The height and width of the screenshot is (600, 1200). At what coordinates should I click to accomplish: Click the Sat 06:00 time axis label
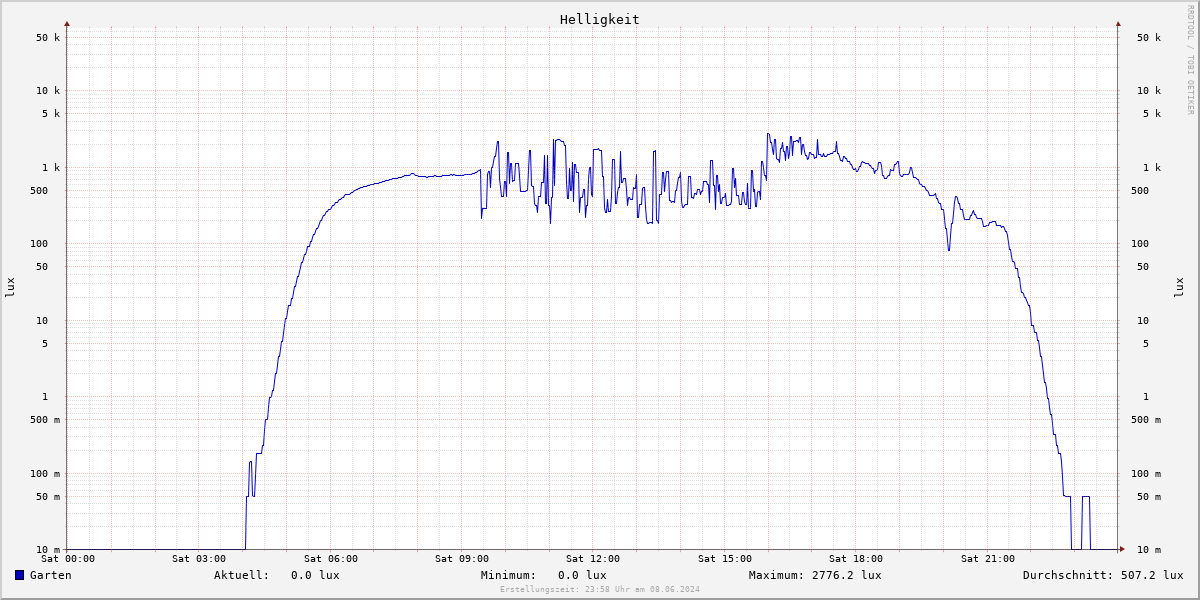pyautogui.click(x=331, y=559)
